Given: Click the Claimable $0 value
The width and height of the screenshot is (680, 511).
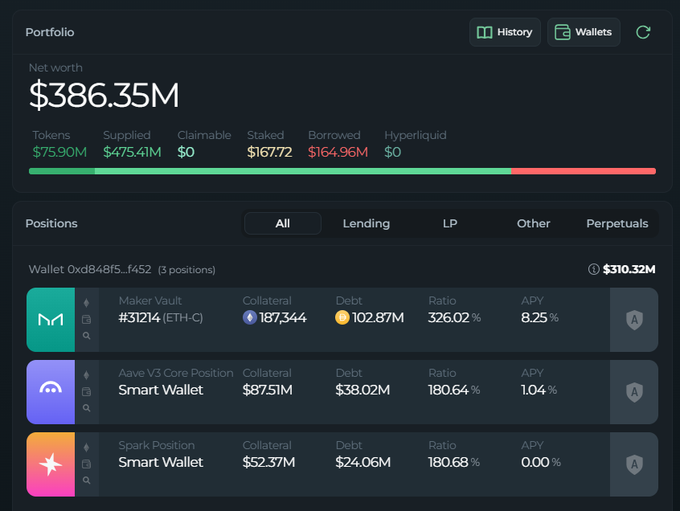Looking at the screenshot, I should [186, 152].
